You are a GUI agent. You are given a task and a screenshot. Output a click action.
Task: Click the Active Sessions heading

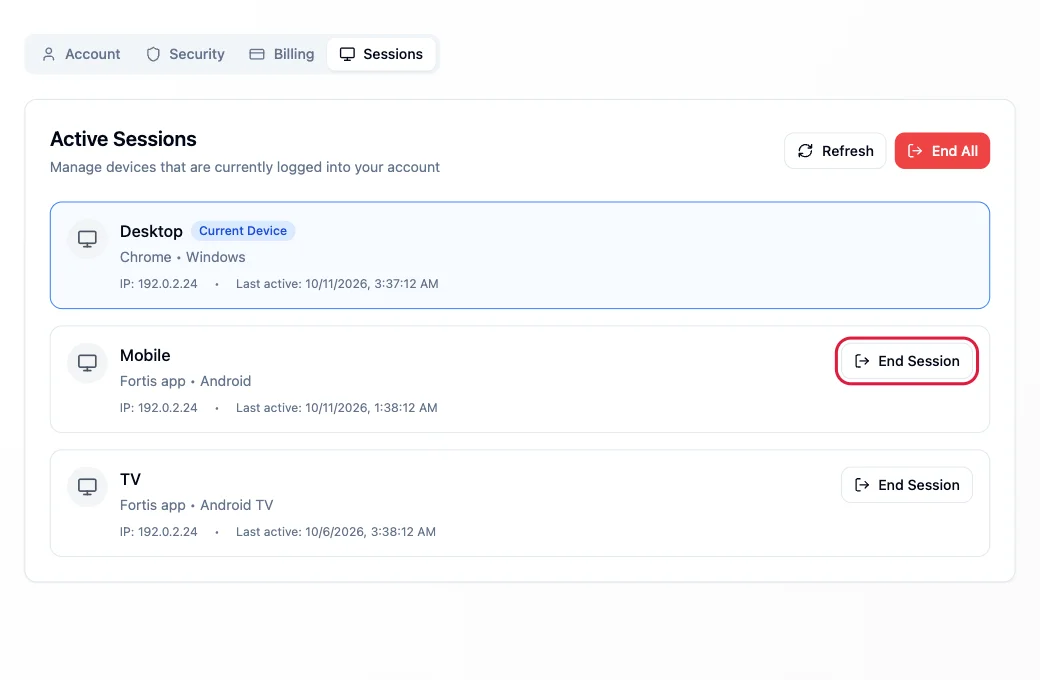point(123,139)
